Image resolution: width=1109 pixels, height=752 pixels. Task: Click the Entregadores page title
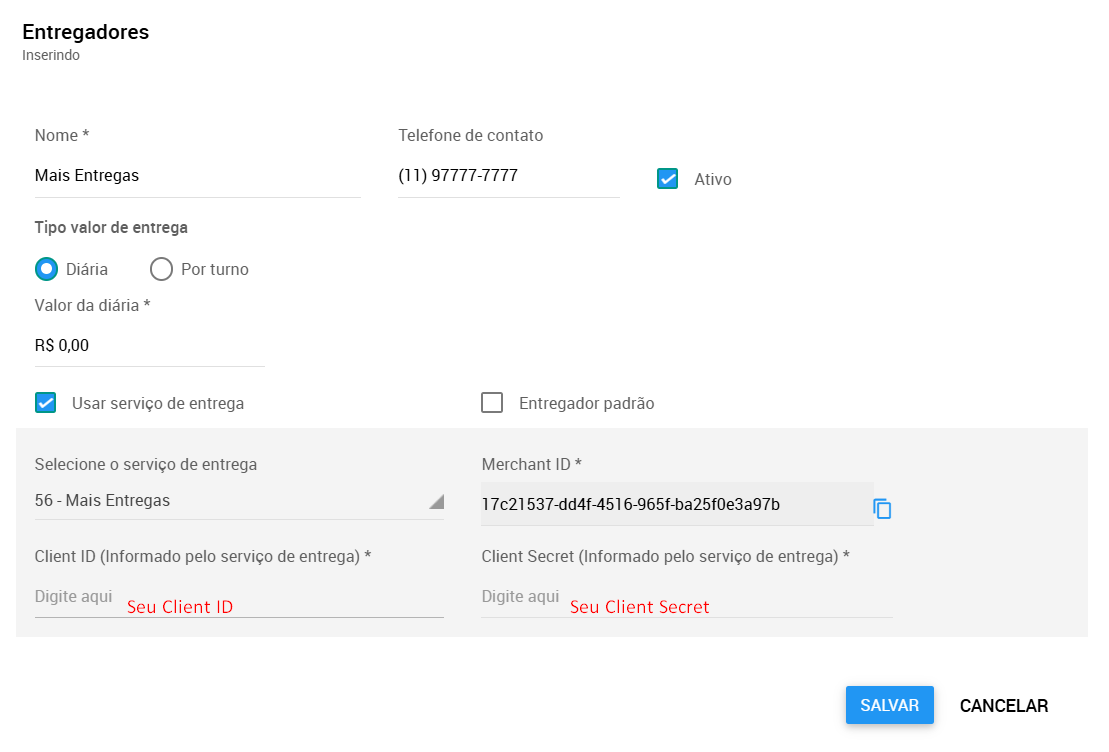click(86, 32)
